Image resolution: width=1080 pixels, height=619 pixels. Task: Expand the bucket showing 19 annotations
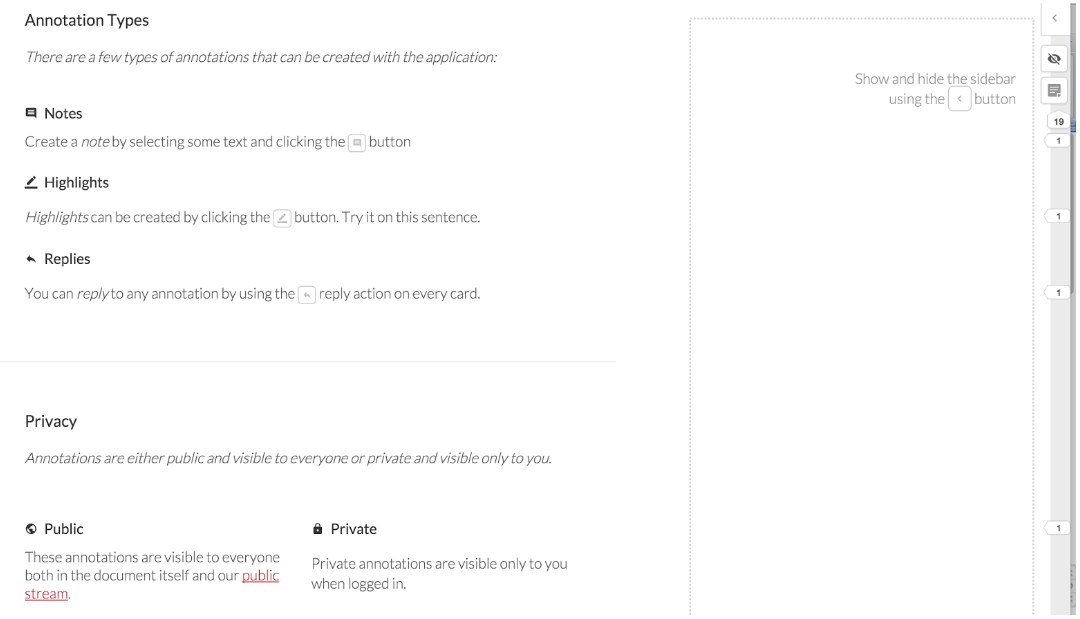pyautogui.click(x=1057, y=120)
